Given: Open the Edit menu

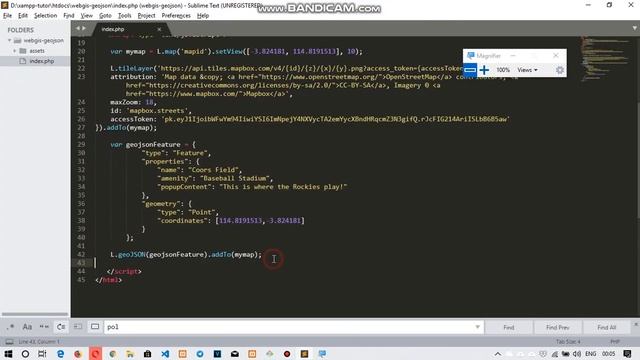Looking at the screenshot, I should coord(23,16).
